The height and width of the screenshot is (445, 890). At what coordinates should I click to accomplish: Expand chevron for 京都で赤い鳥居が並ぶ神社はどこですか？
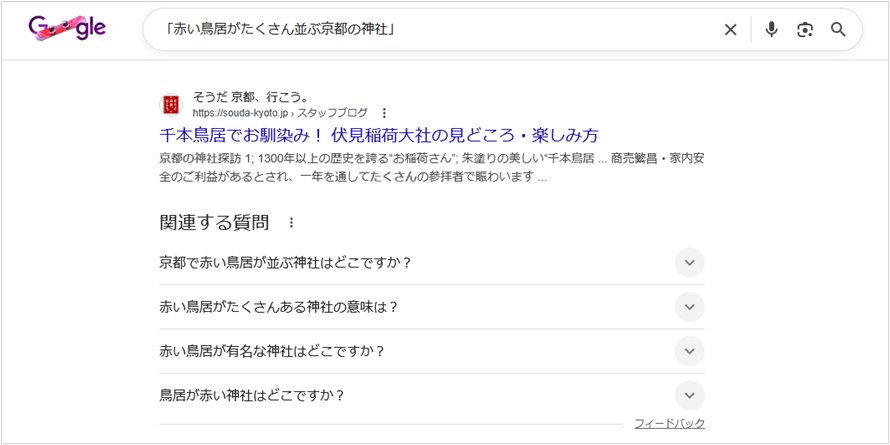pyautogui.click(x=689, y=263)
